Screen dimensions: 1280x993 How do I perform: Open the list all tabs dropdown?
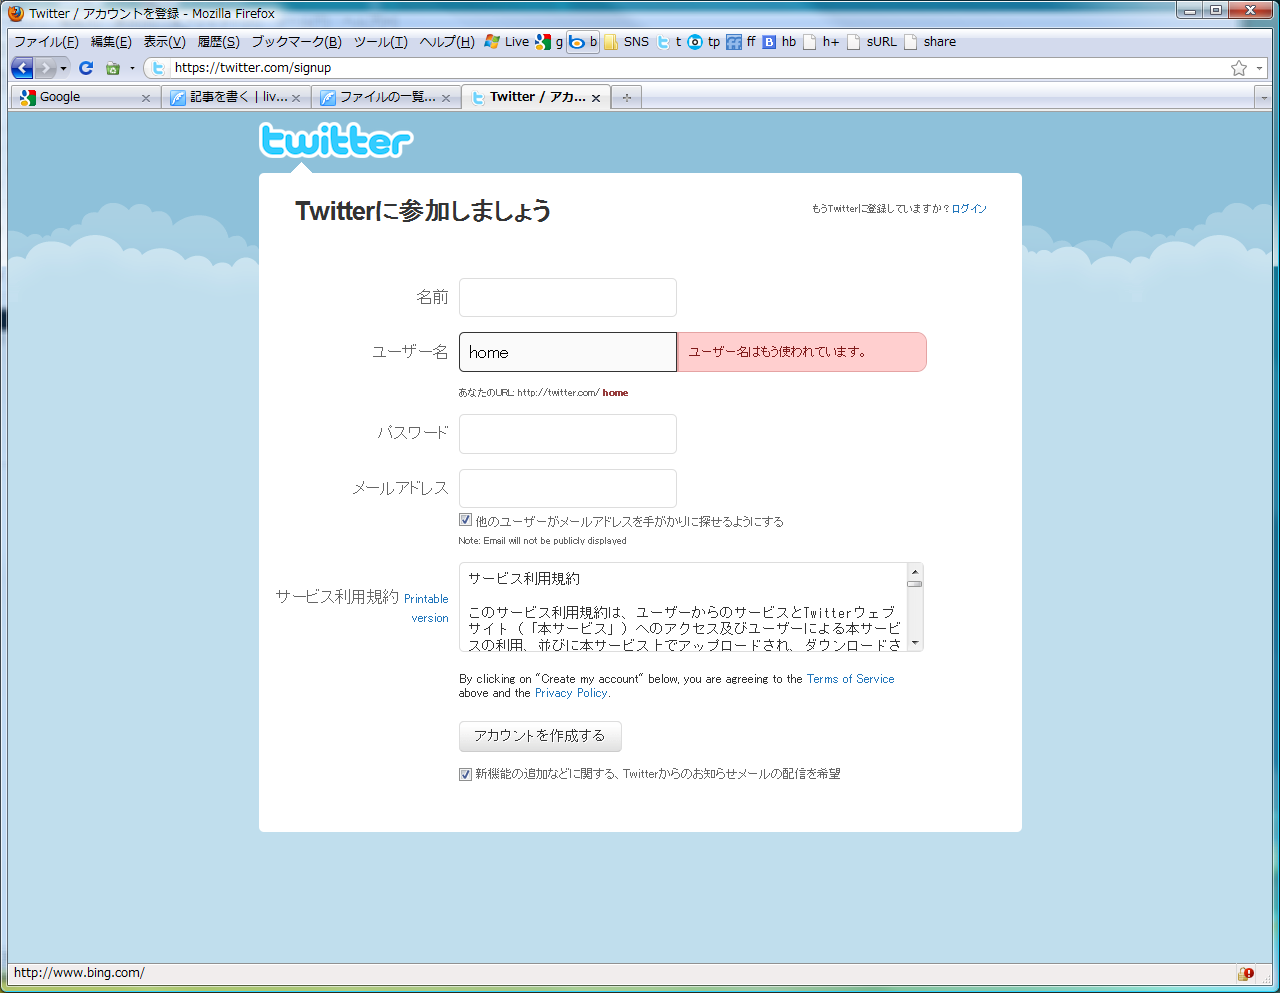(1264, 98)
